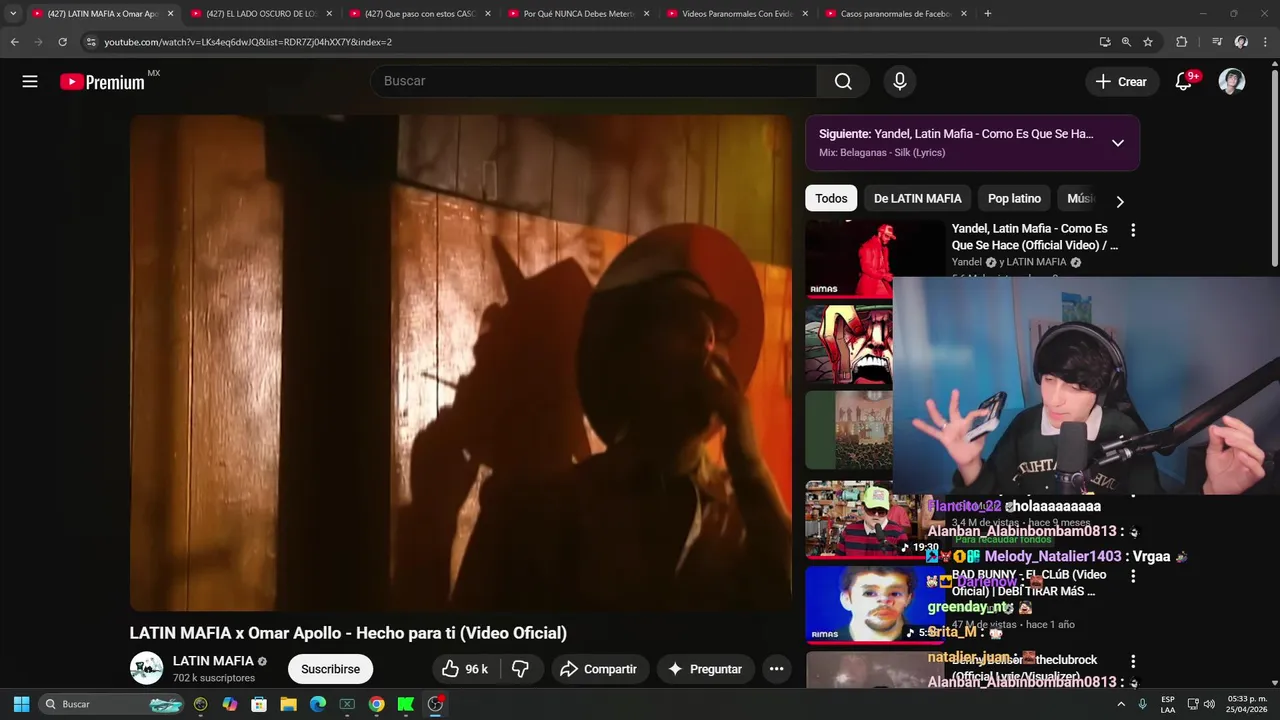Click the browser address bar URL
1280x720 pixels.
tap(248, 42)
